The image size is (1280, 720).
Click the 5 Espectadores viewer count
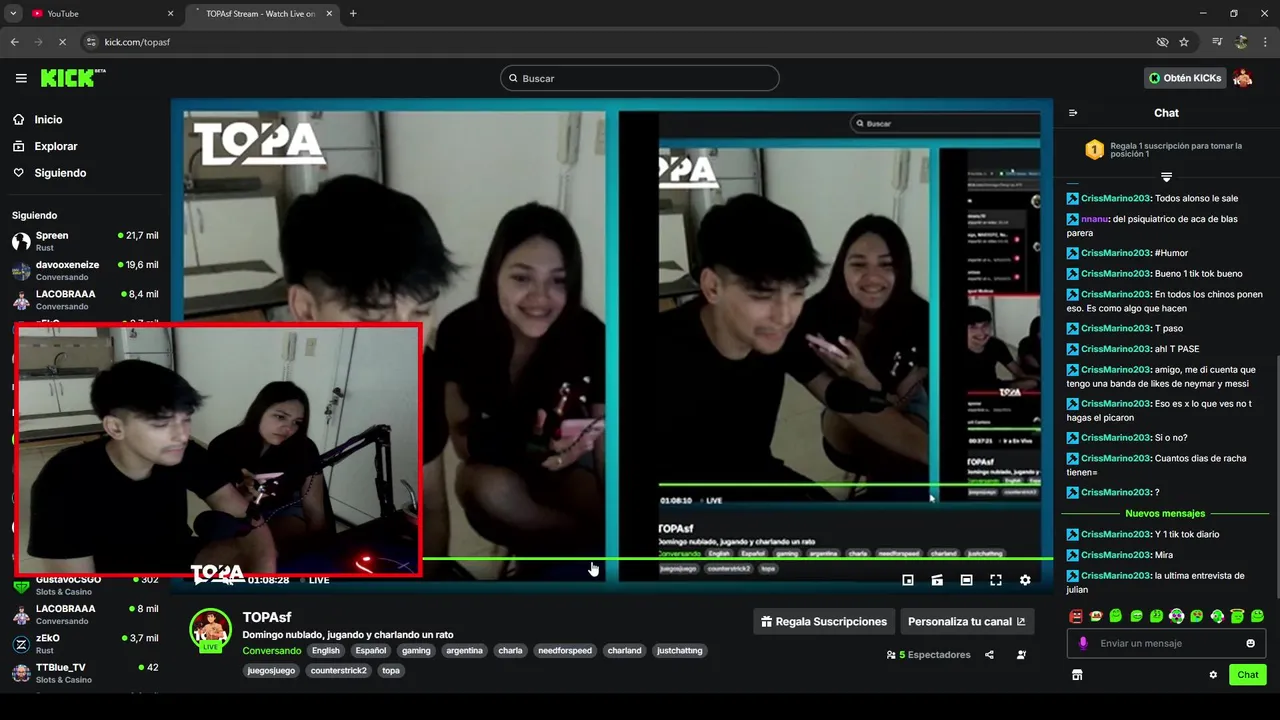coord(928,655)
